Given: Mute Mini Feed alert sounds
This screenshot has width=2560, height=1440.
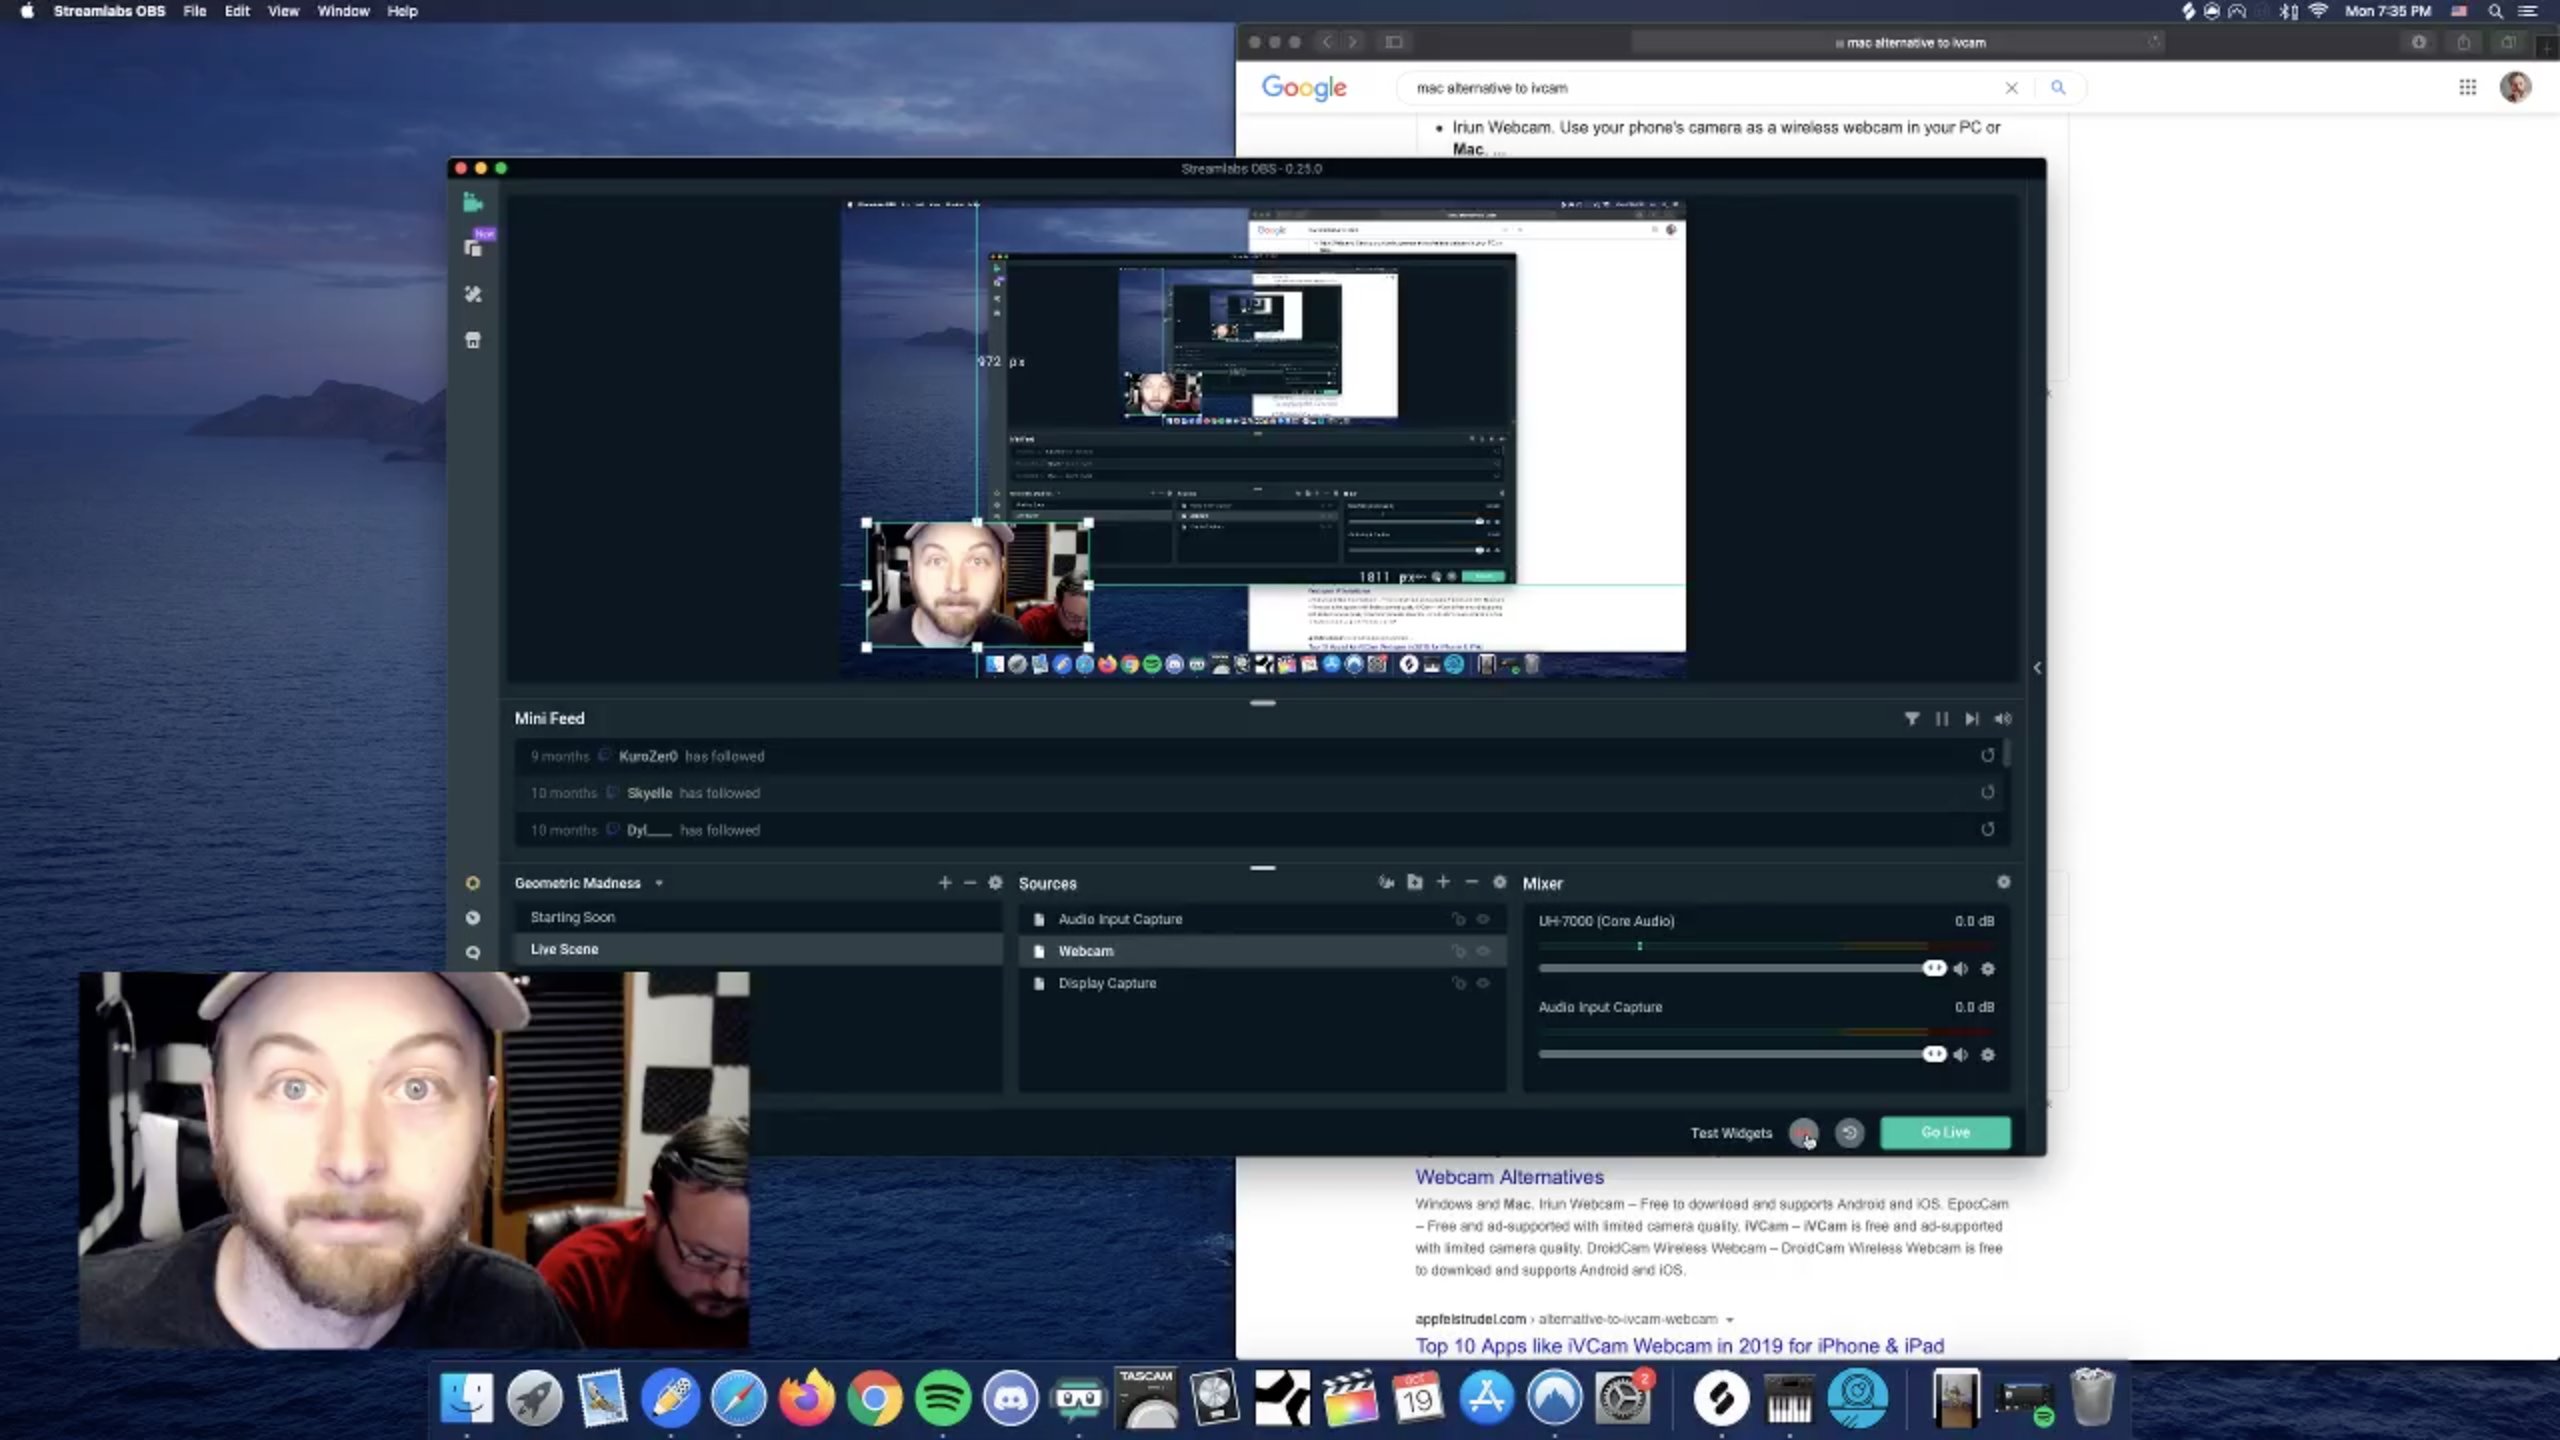Looking at the screenshot, I should [x=2002, y=718].
